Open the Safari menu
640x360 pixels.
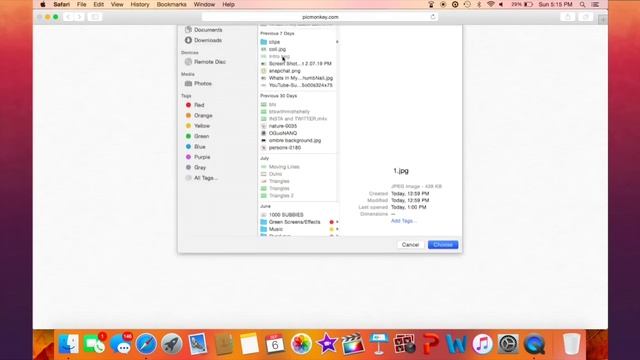[x=62, y=4]
